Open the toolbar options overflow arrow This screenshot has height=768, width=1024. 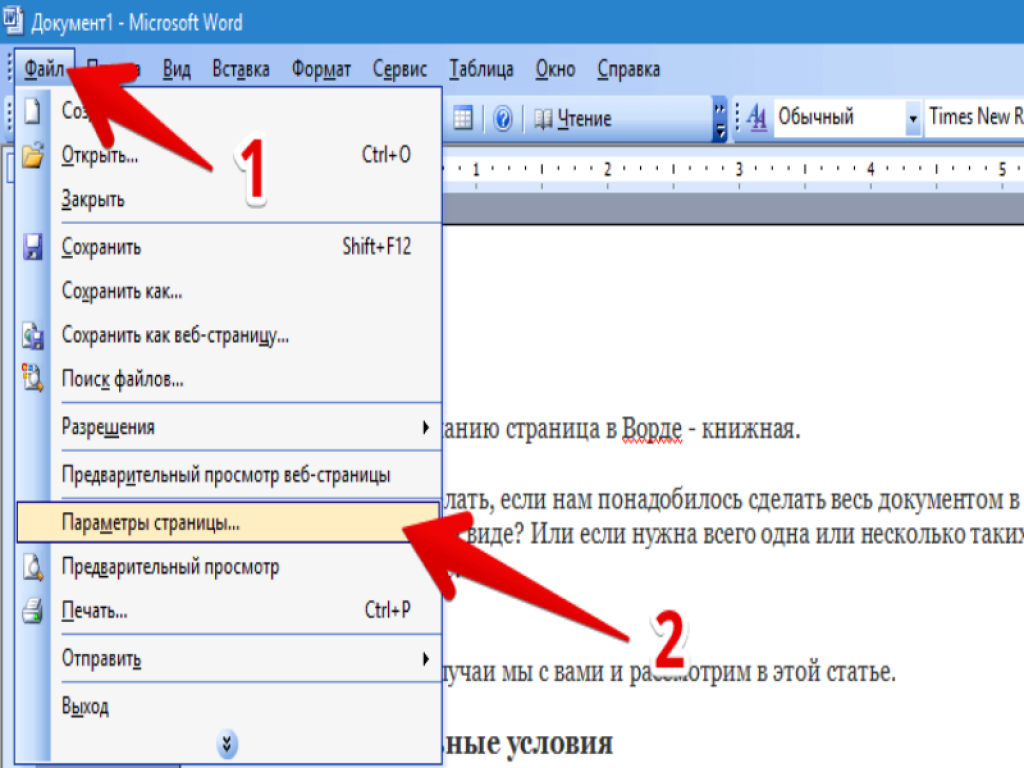pyautogui.click(x=719, y=120)
